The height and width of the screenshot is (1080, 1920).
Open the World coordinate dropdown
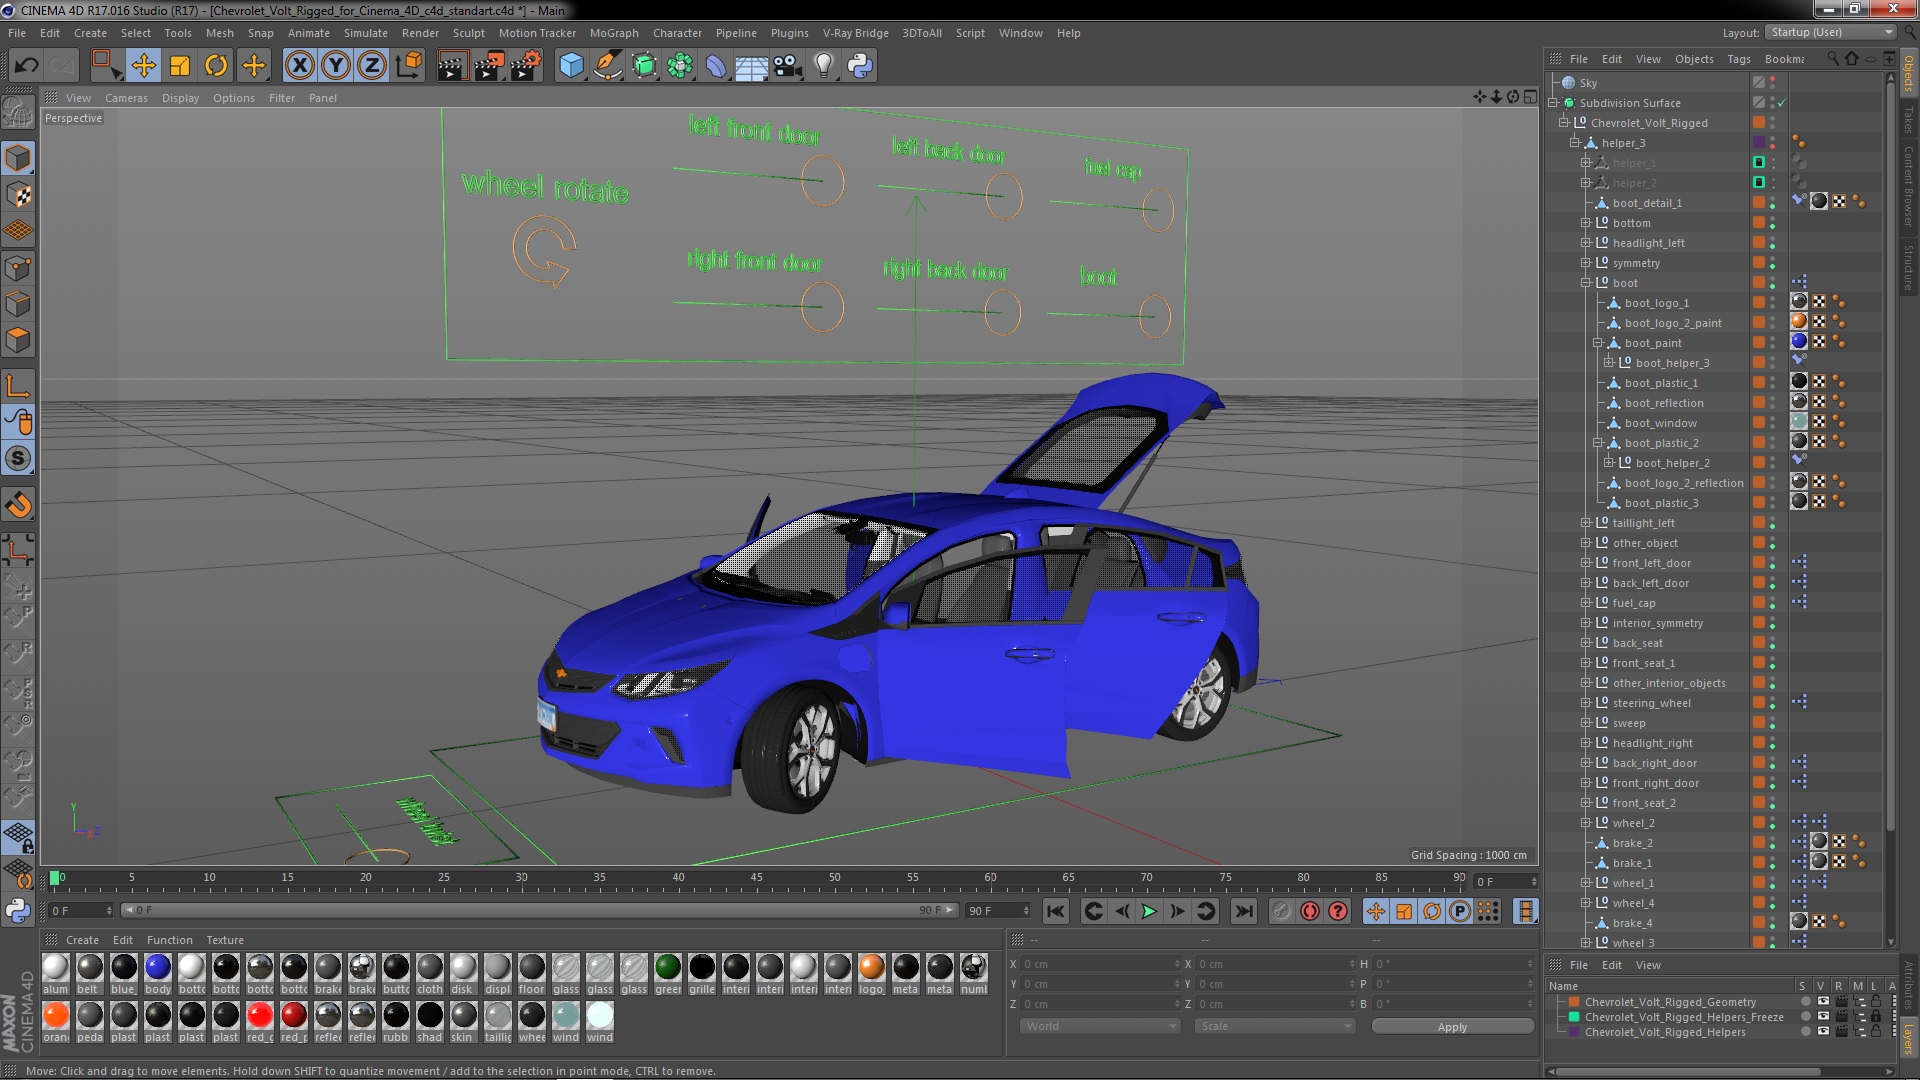(1100, 1027)
